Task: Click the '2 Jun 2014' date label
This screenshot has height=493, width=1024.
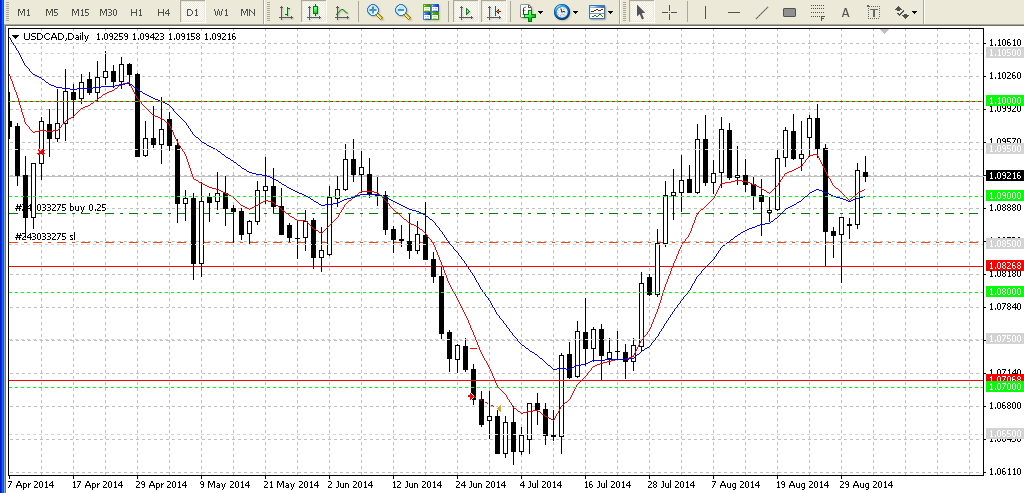Action: [350, 485]
